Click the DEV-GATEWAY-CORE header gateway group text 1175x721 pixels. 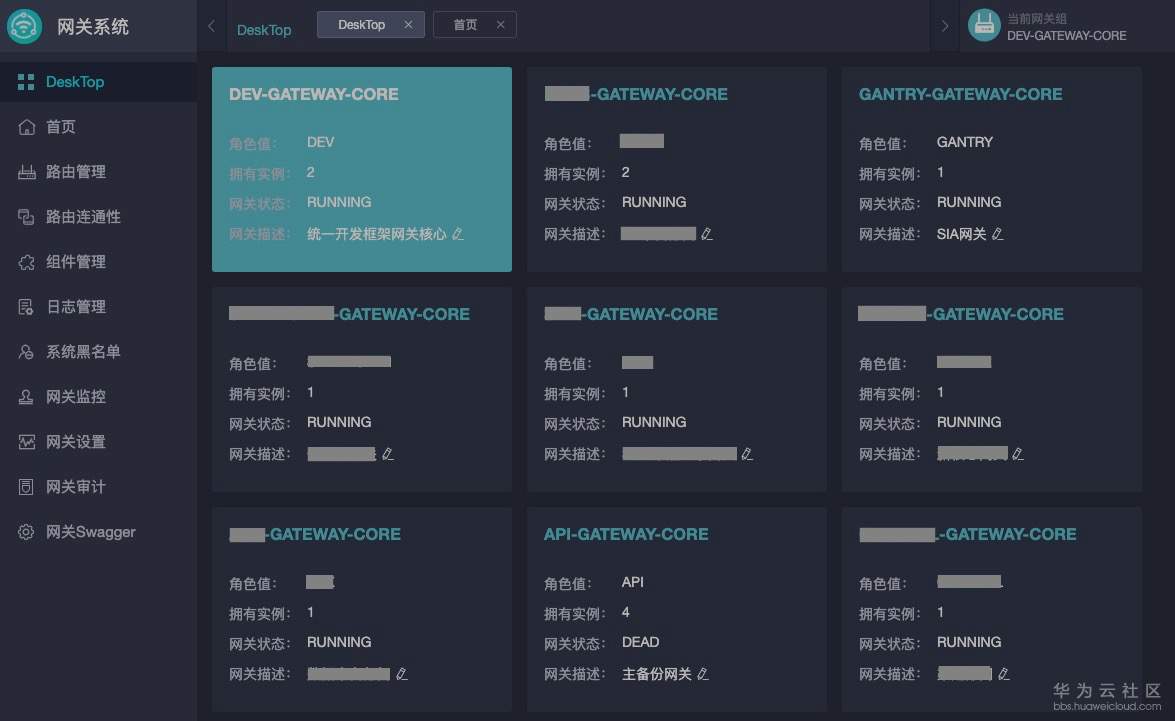1066,35
